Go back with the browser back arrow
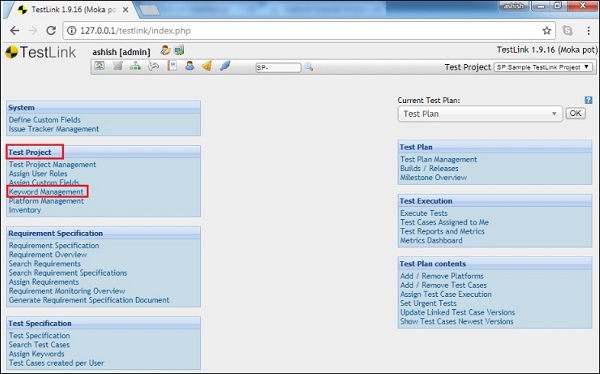The width and height of the screenshot is (600, 374). (15, 31)
